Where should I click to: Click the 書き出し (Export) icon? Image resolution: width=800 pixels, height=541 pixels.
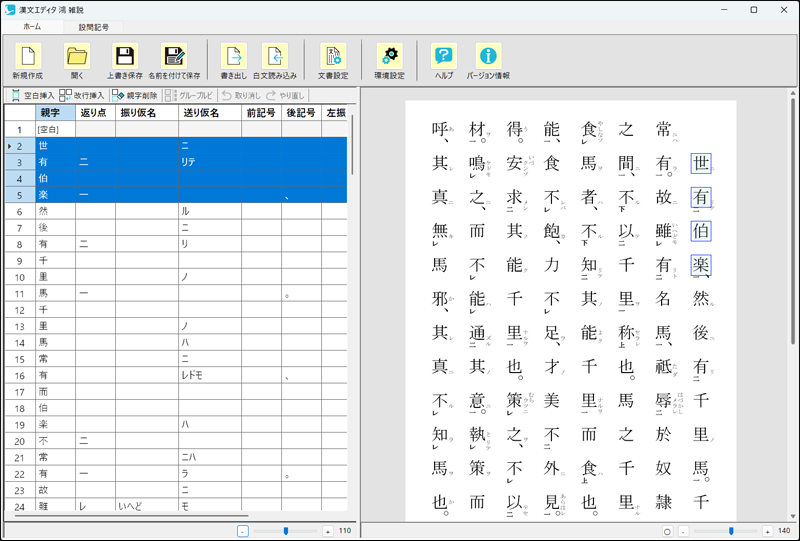pos(233,57)
